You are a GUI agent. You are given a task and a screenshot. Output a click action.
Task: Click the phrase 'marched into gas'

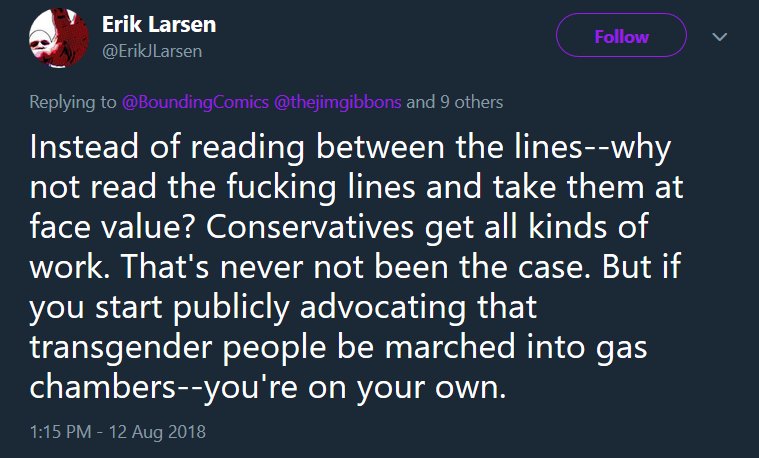click(516, 348)
